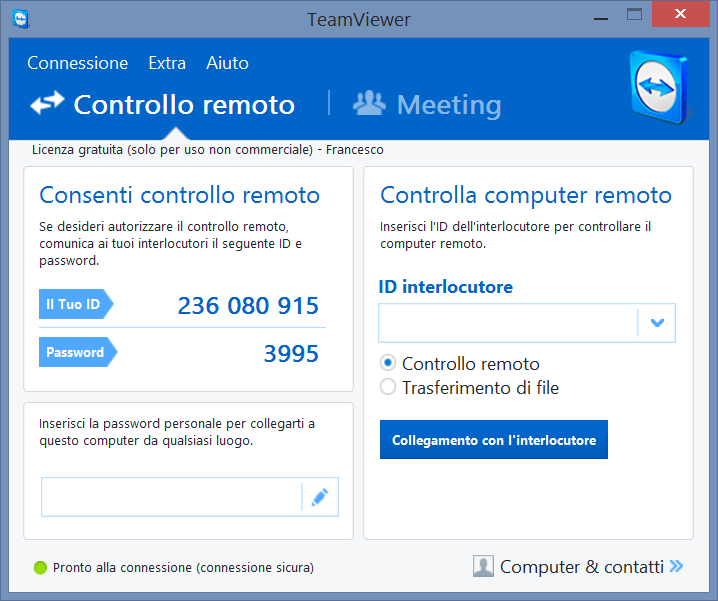The width and height of the screenshot is (718, 601).
Task: Click the Il Tuo ID label
Action: [x=76, y=304]
